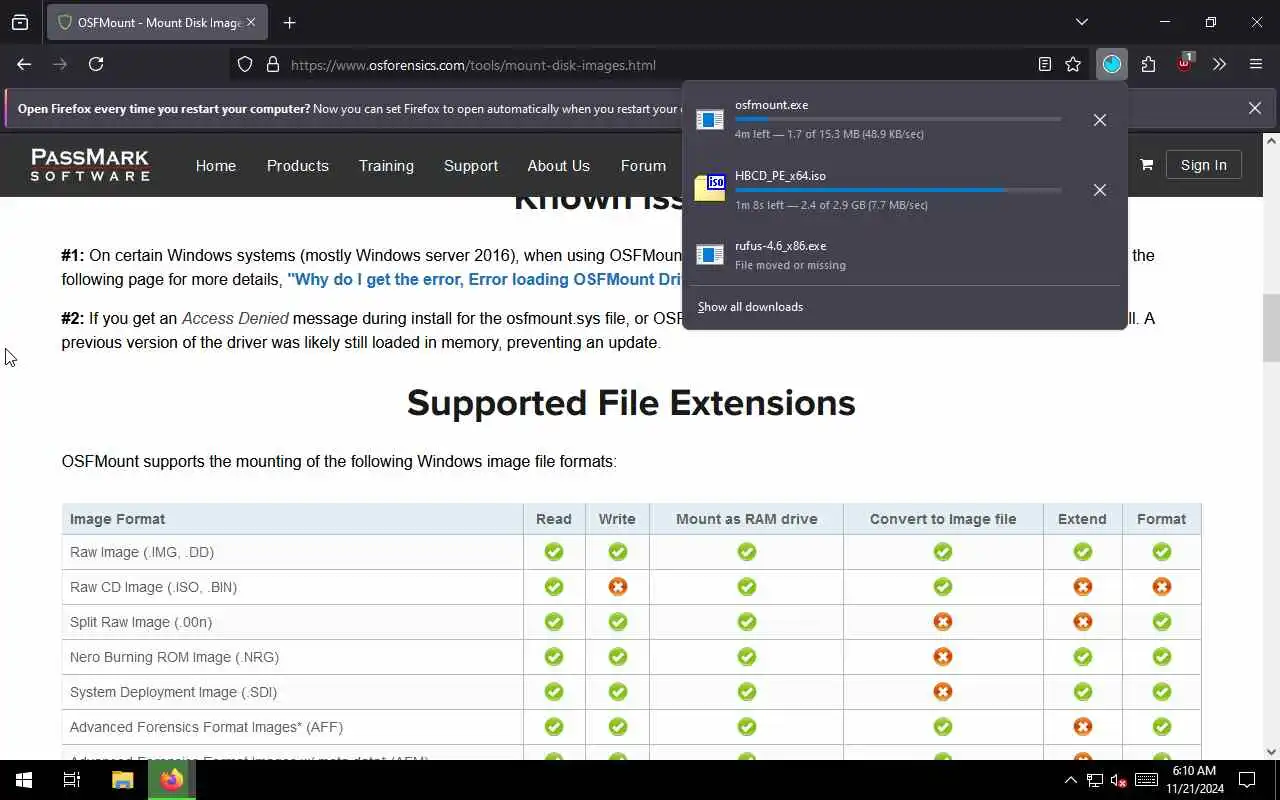Cancel the osfmount.exe download
Image resolution: width=1280 pixels, height=800 pixels.
1100,120
